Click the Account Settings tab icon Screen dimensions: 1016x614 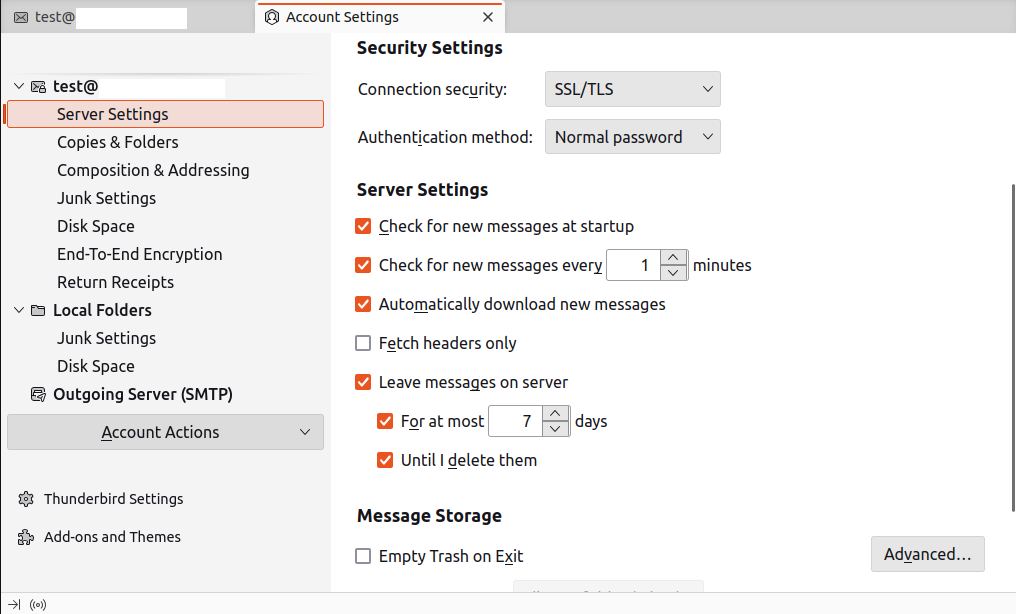[271, 17]
